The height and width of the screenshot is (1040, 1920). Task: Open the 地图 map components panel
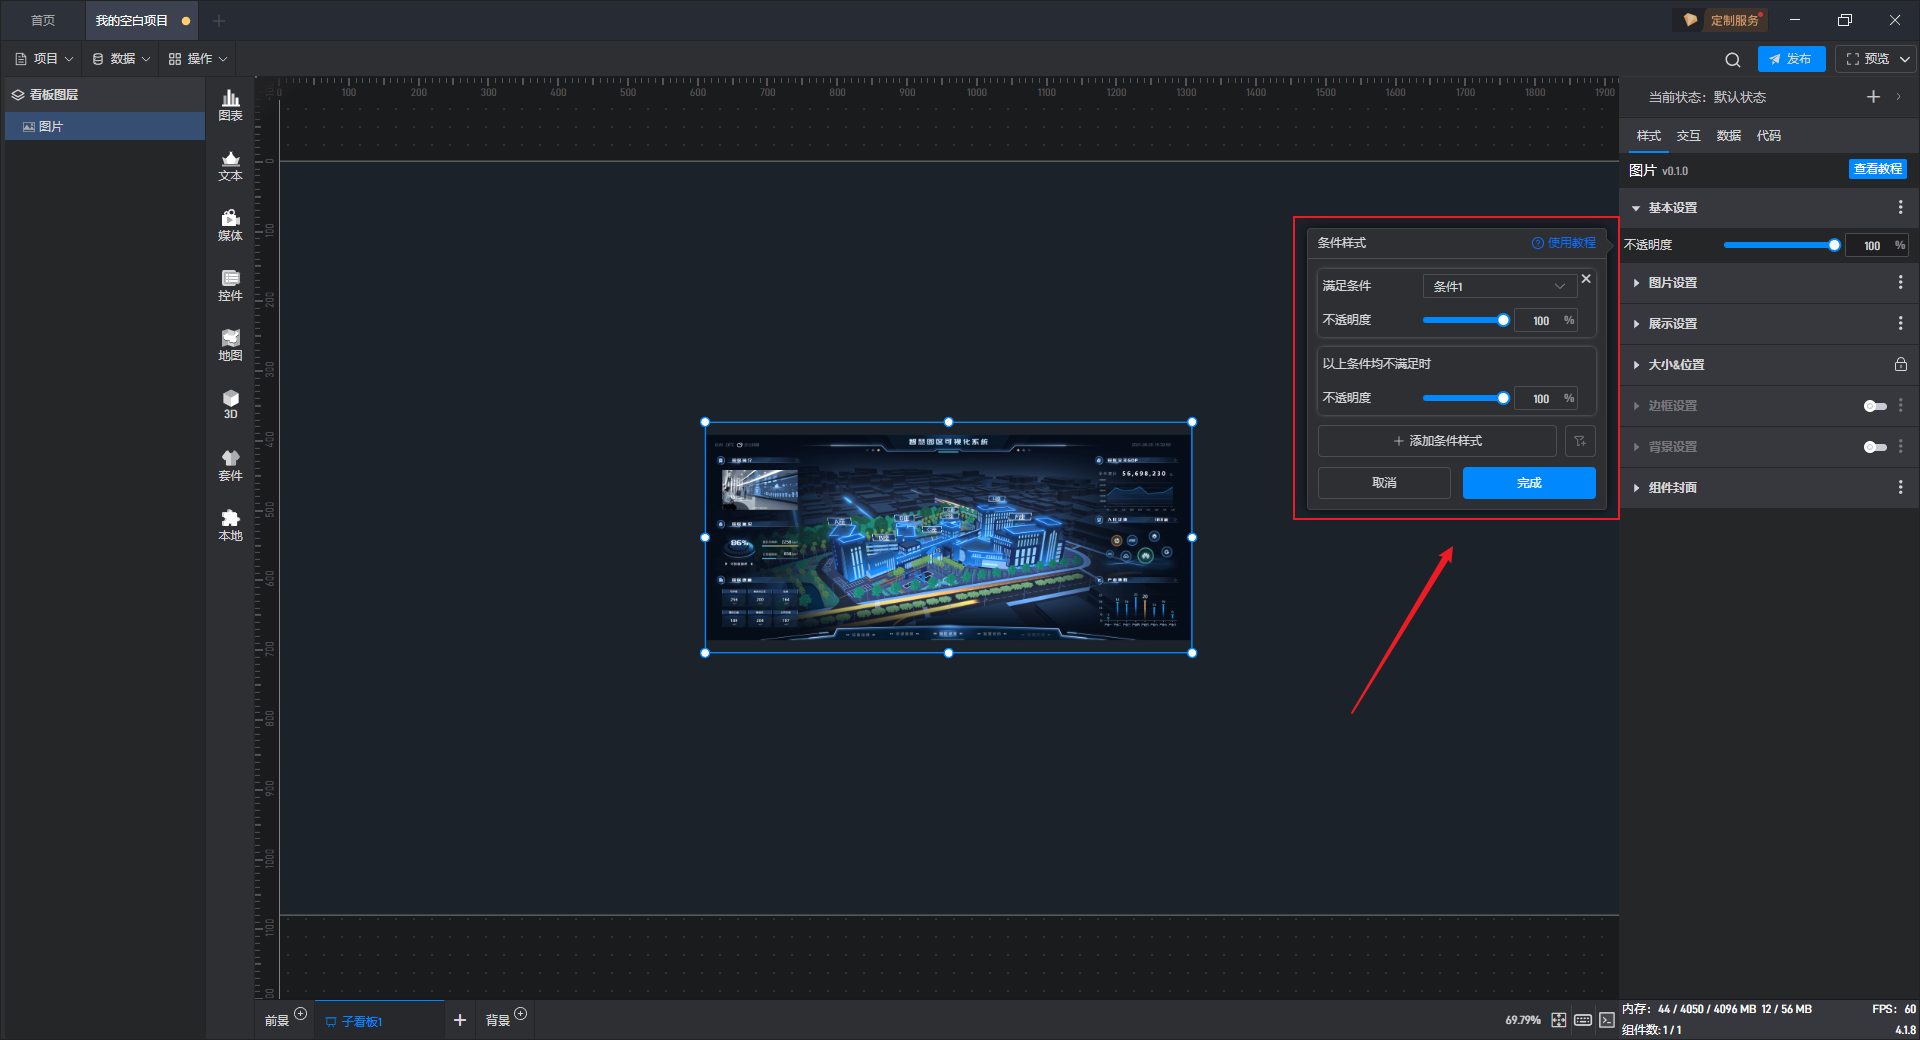[230, 345]
